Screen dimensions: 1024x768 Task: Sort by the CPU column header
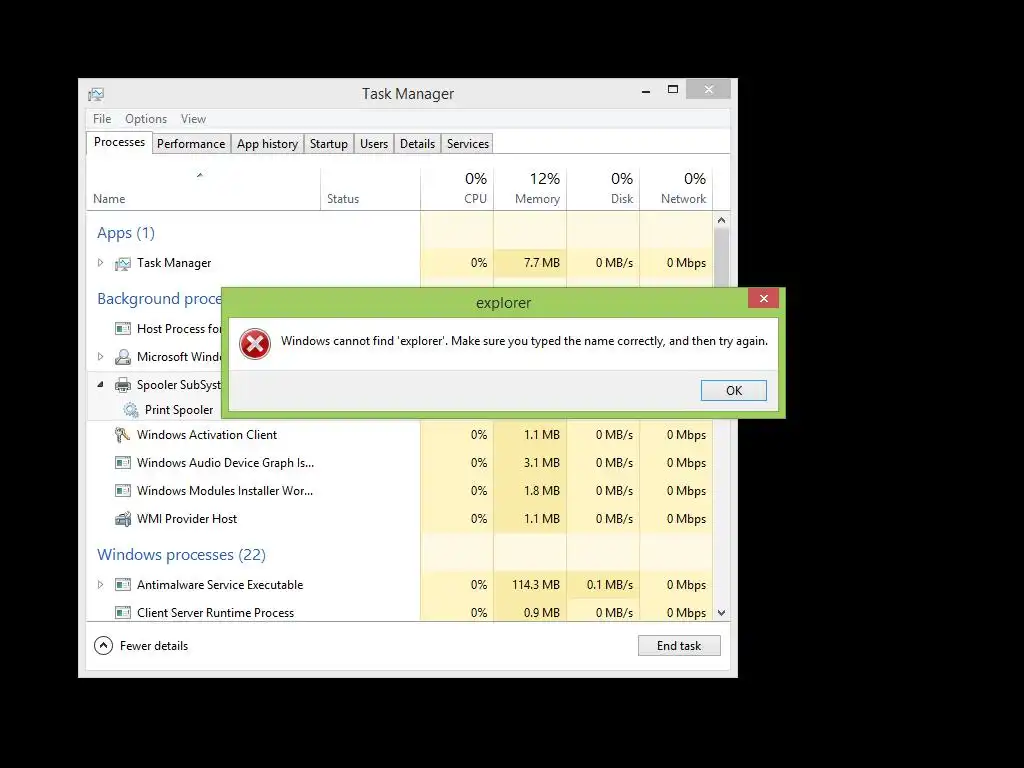click(x=457, y=189)
